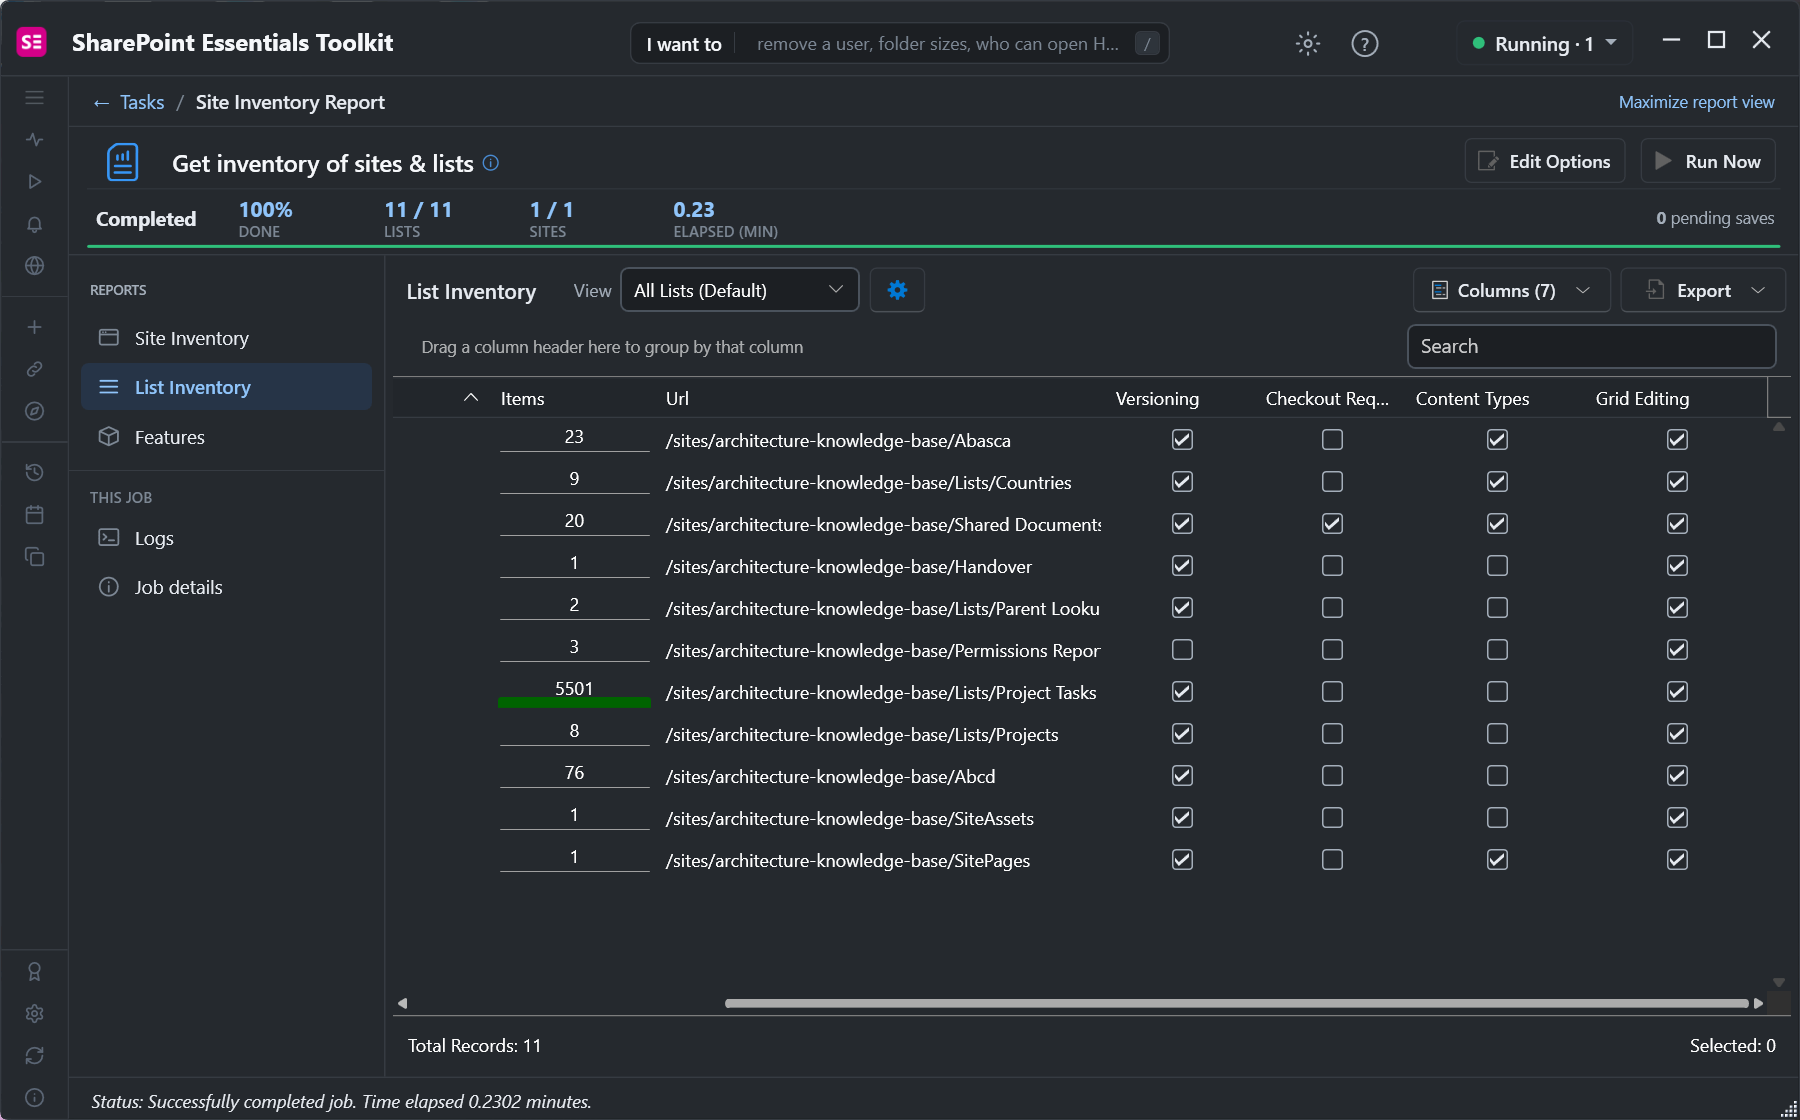Click the horizontal scrollbar thumb in grid
This screenshot has width=1800, height=1120.
tap(1236, 1003)
